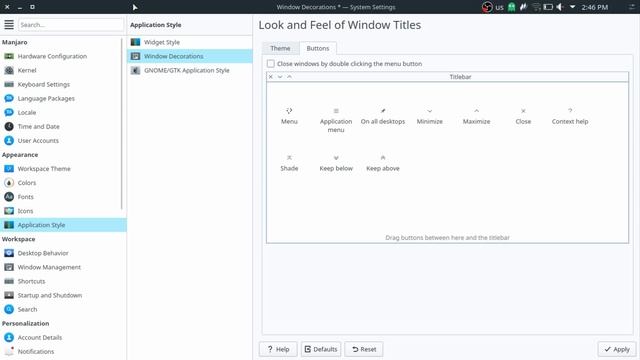Select the Shade button icon
This screenshot has width=640, height=360.
click(x=289, y=158)
